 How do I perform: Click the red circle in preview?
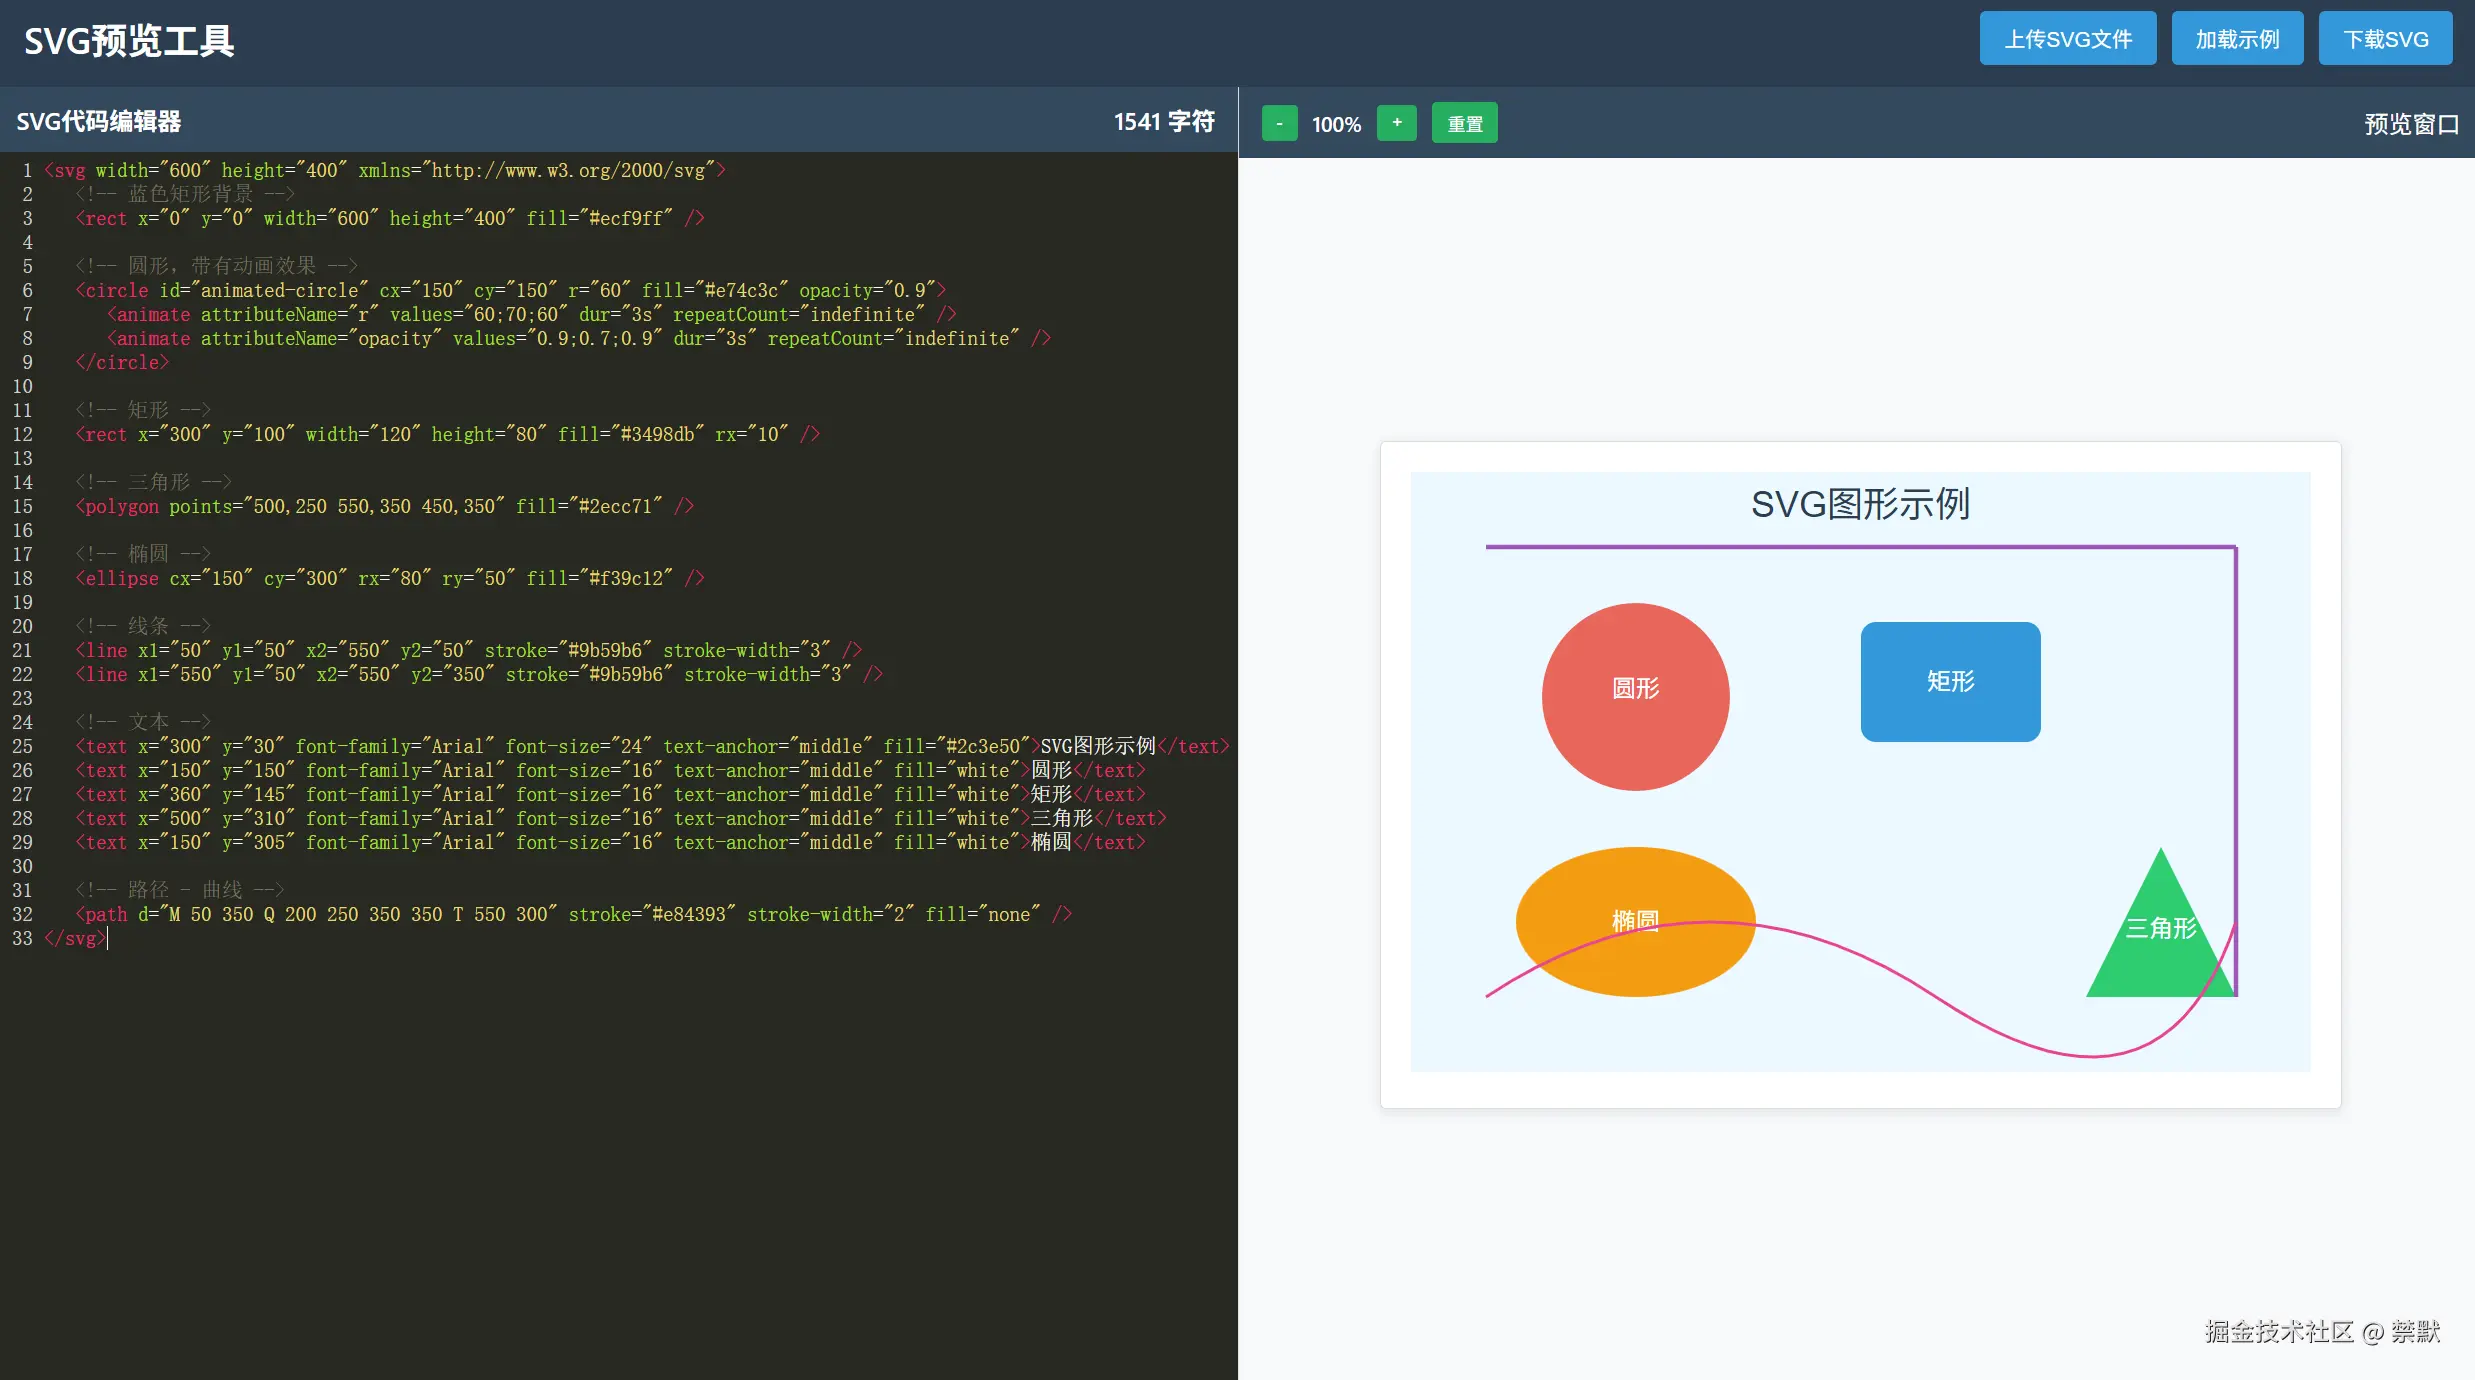coord(1635,740)
